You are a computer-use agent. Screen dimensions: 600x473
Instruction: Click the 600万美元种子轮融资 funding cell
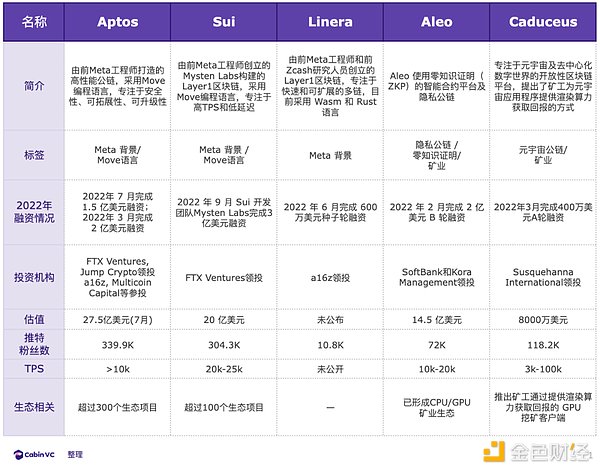(x=330, y=212)
